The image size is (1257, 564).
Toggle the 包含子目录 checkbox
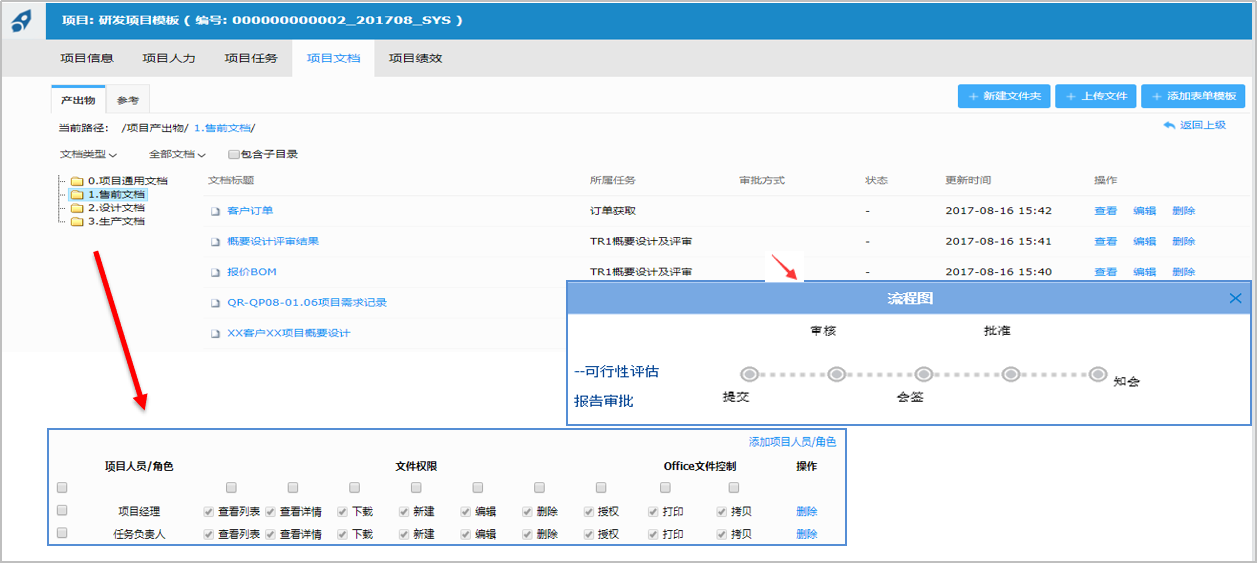point(233,155)
